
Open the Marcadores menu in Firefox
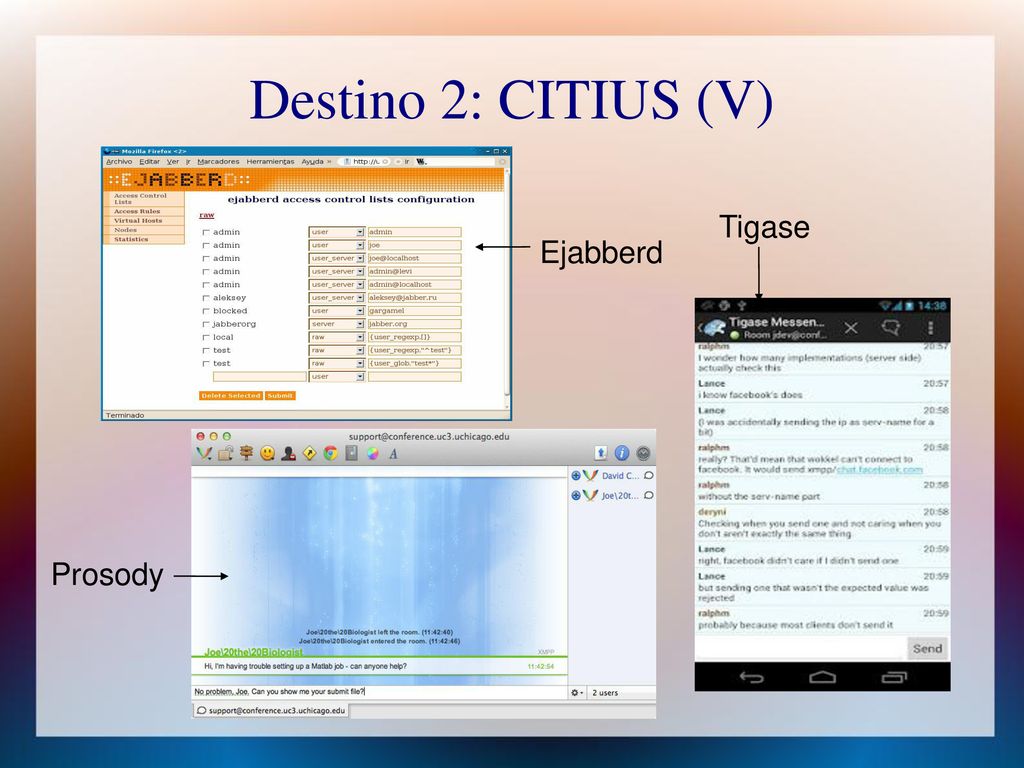pyautogui.click(x=218, y=161)
